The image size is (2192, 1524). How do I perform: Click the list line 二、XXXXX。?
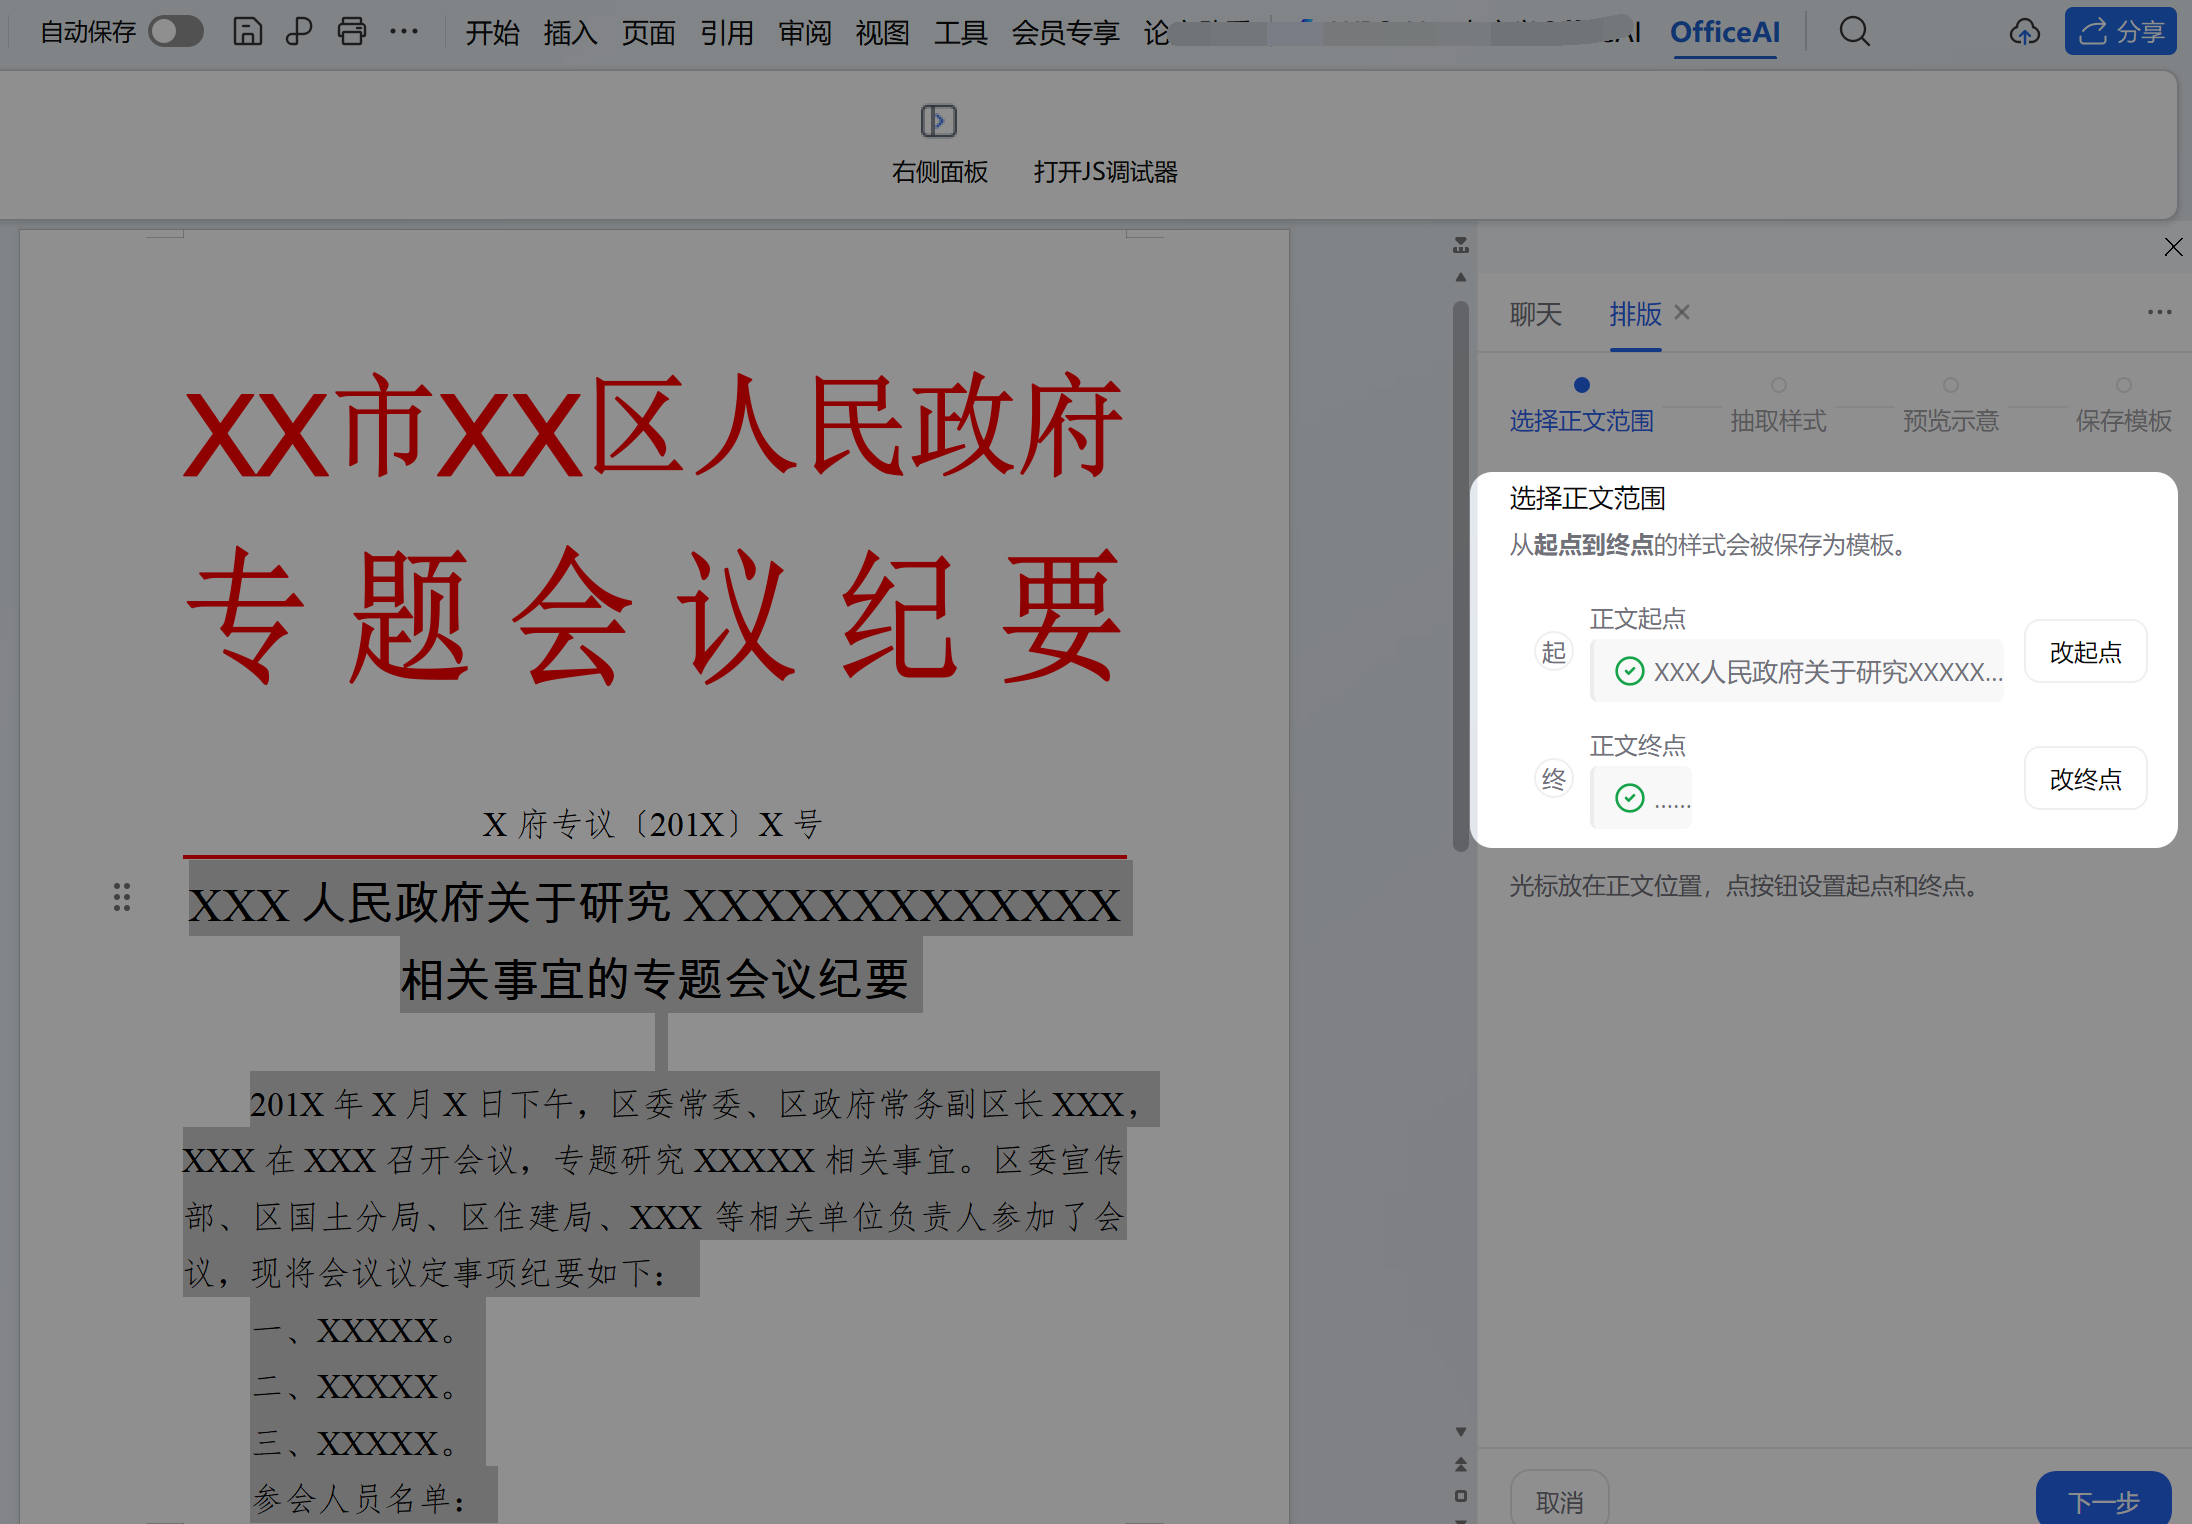tap(356, 1387)
